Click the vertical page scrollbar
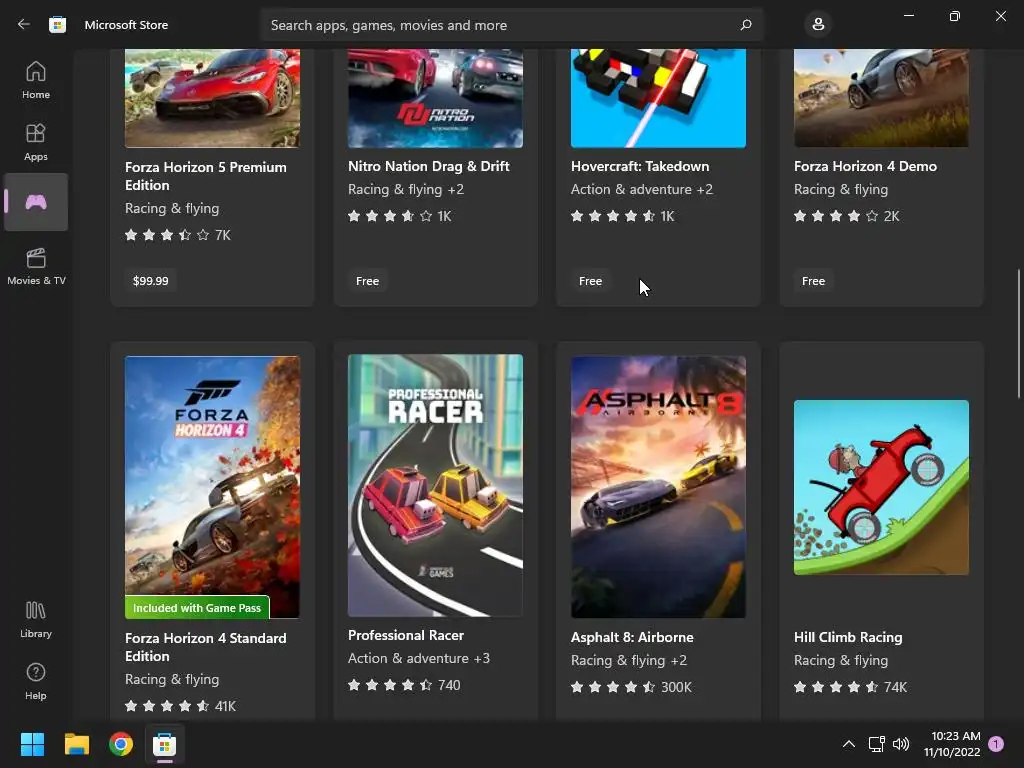 click(1018, 333)
